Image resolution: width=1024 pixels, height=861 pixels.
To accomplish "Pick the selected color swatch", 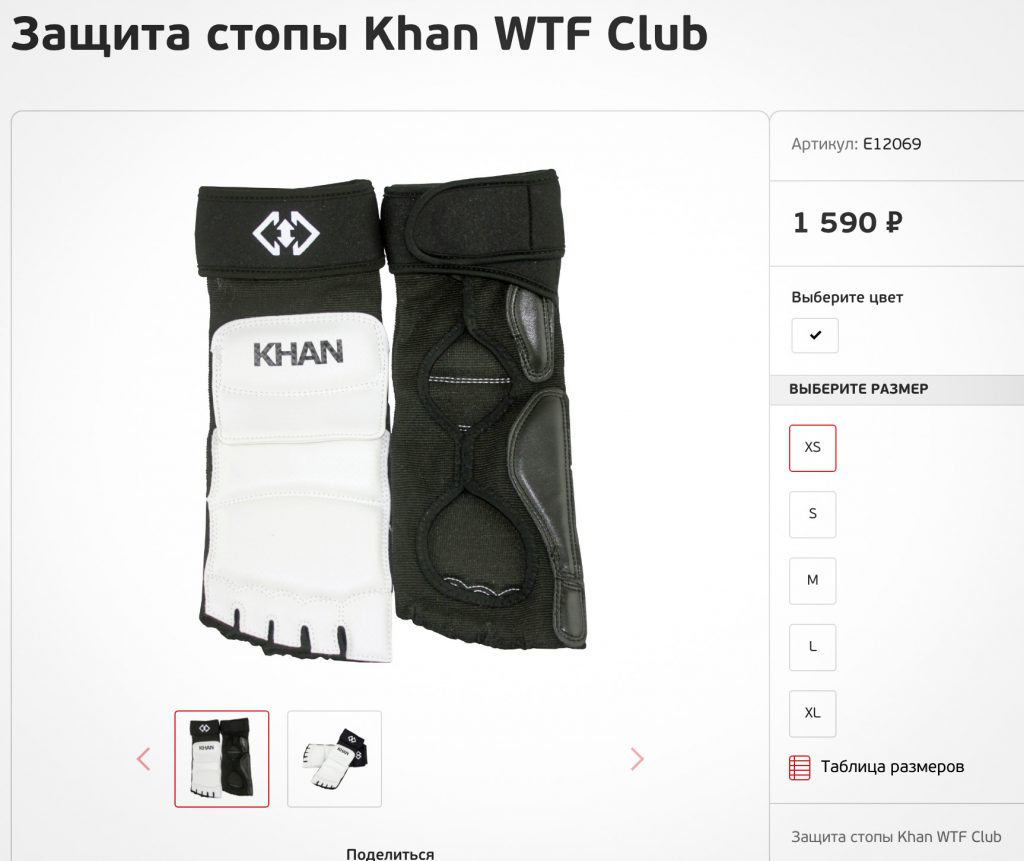I will [x=815, y=335].
